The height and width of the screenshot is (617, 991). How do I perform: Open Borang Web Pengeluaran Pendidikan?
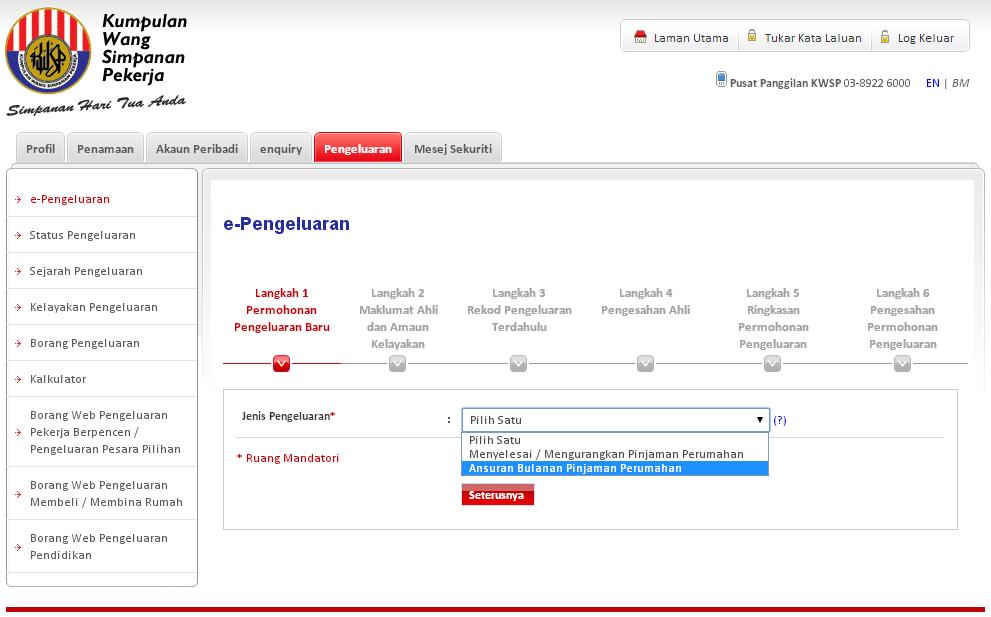coord(98,546)
